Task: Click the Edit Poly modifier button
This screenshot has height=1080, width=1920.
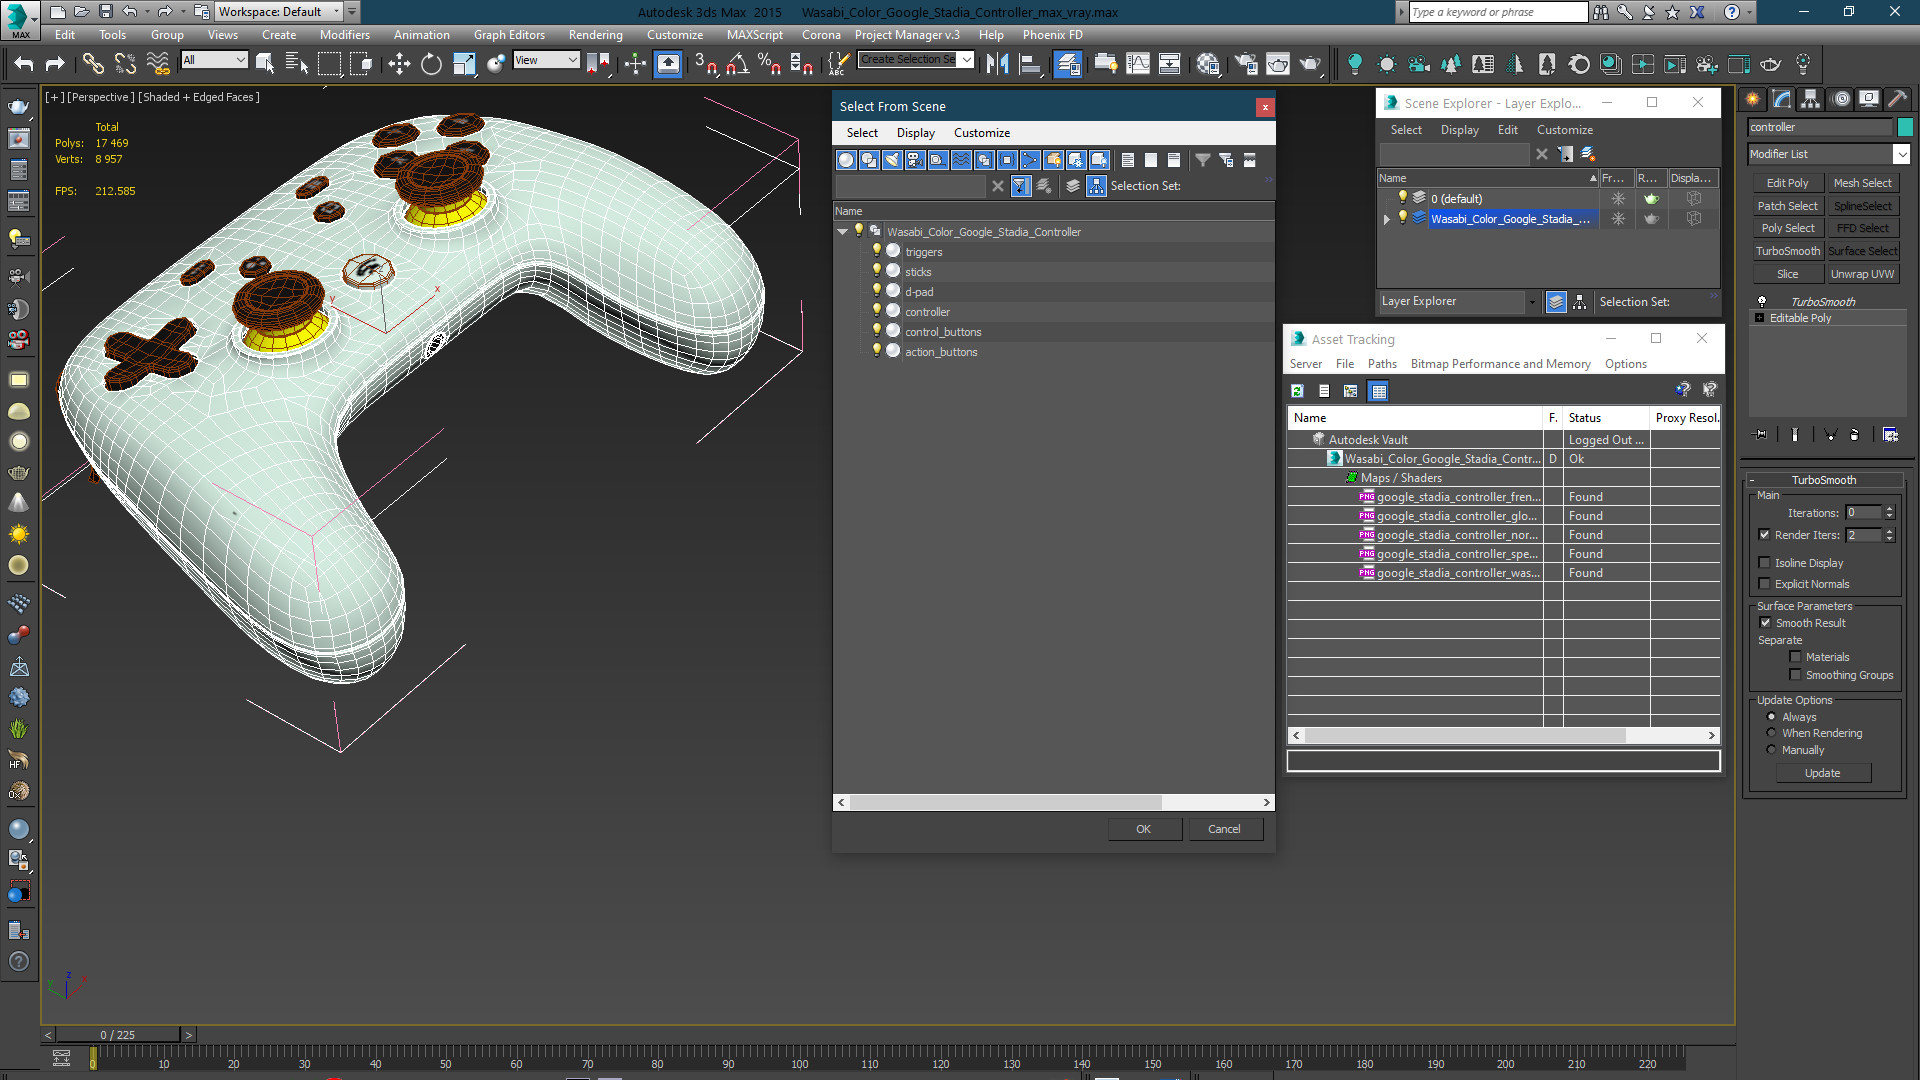Action: coord(1787,183)
